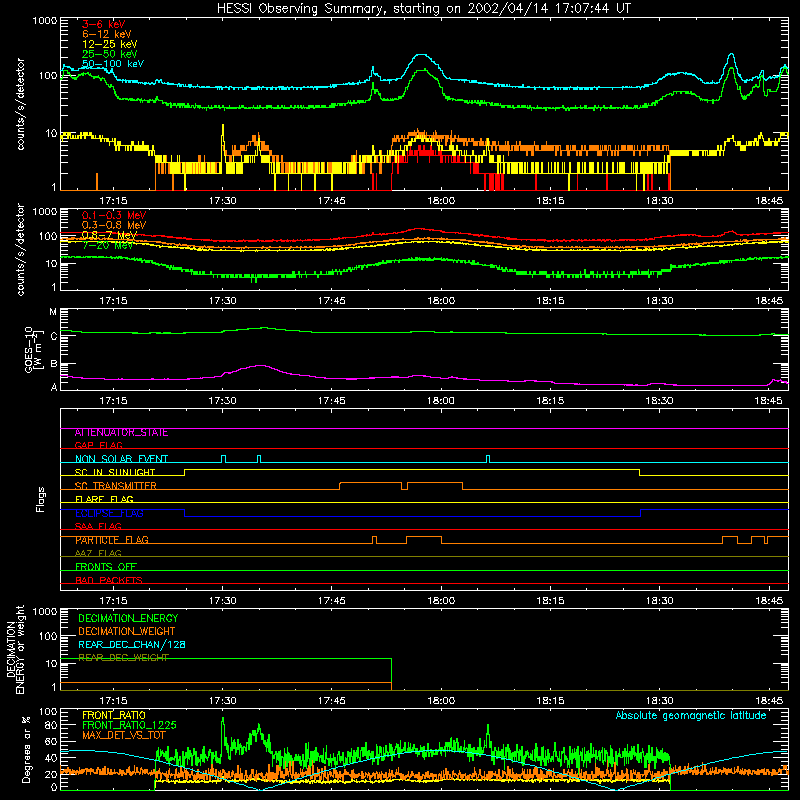Click the C class tick label on GOES plot

(x=54, y=336)
